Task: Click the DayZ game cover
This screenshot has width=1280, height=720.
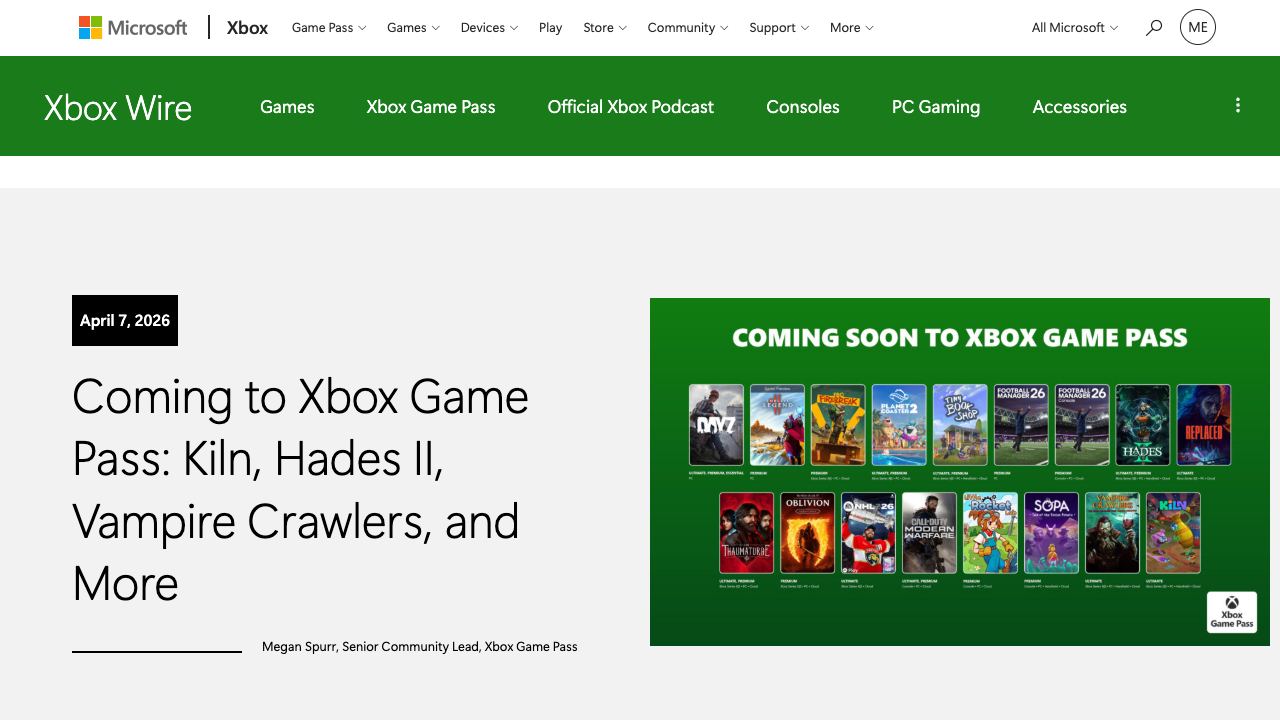Action: (x=716, y=425)
